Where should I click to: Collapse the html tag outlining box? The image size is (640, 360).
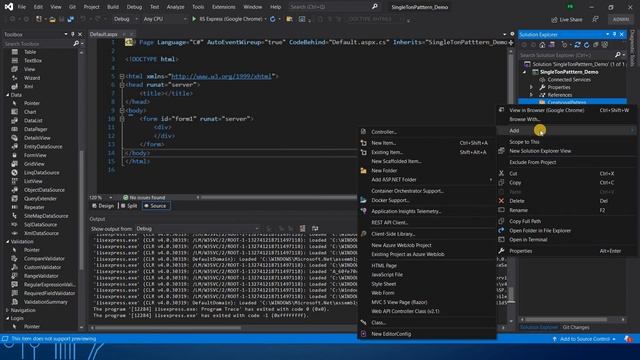[x=122, y=76]
